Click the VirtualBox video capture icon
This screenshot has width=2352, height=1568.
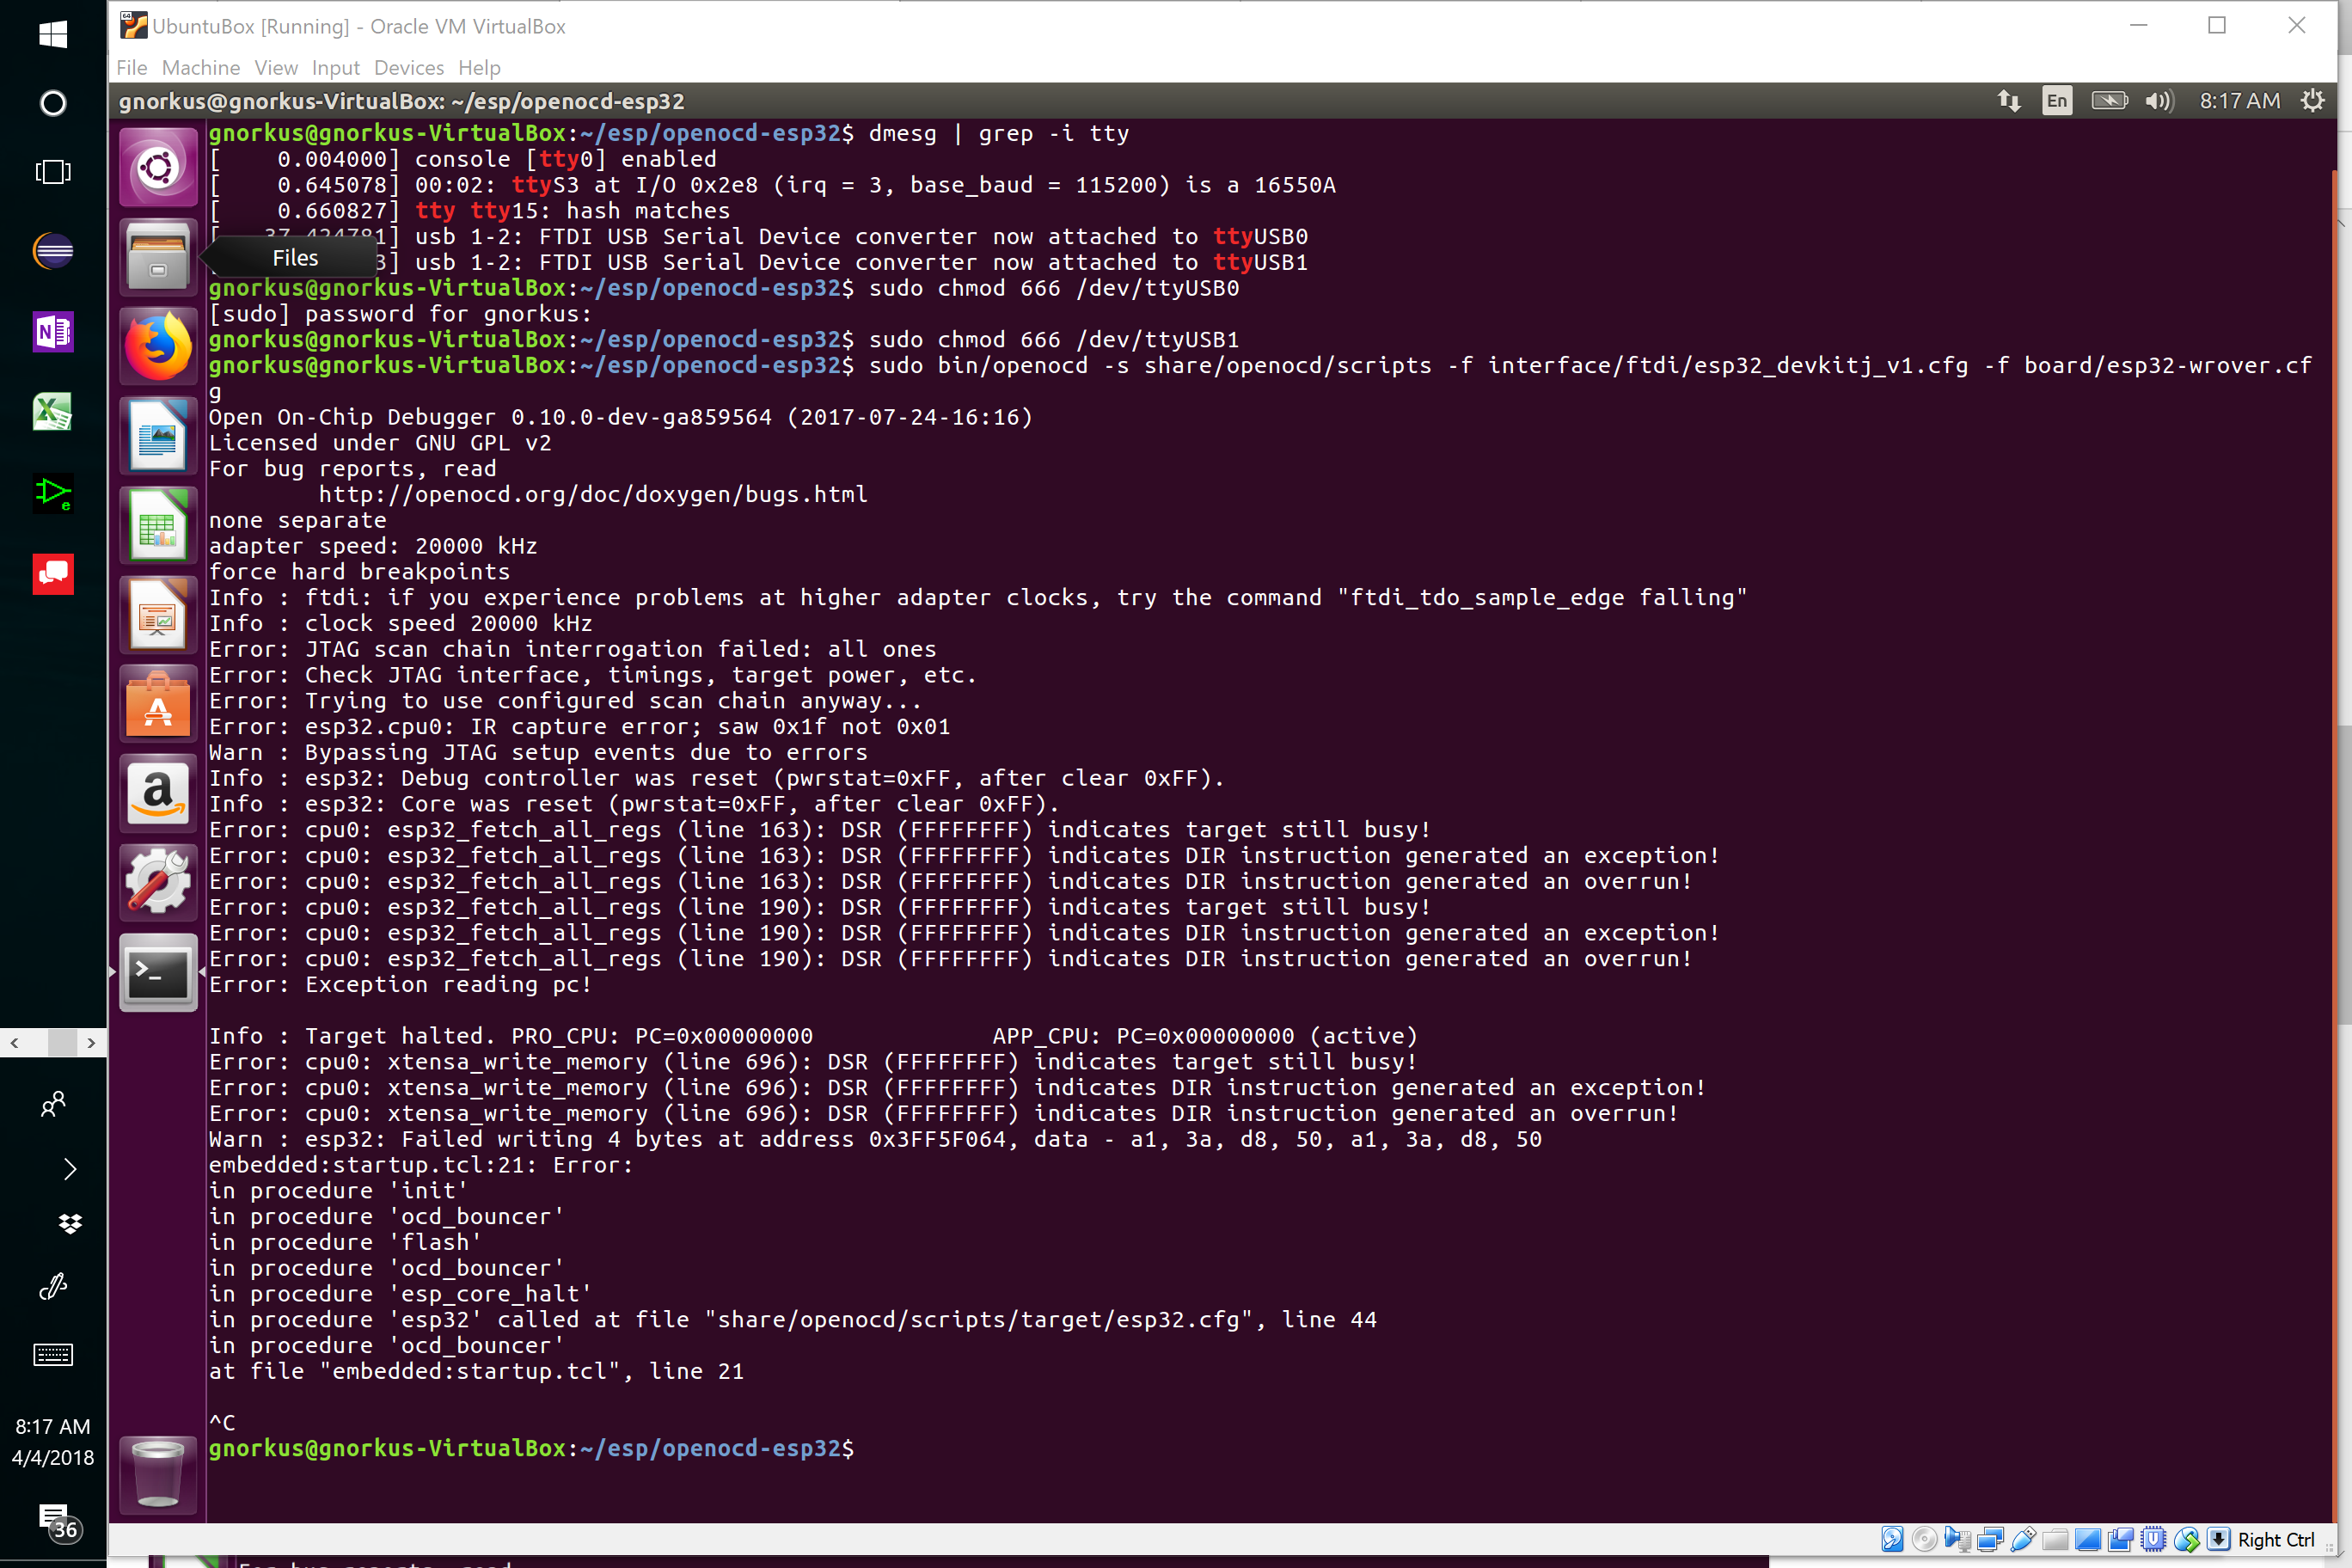(2121, 1539)
